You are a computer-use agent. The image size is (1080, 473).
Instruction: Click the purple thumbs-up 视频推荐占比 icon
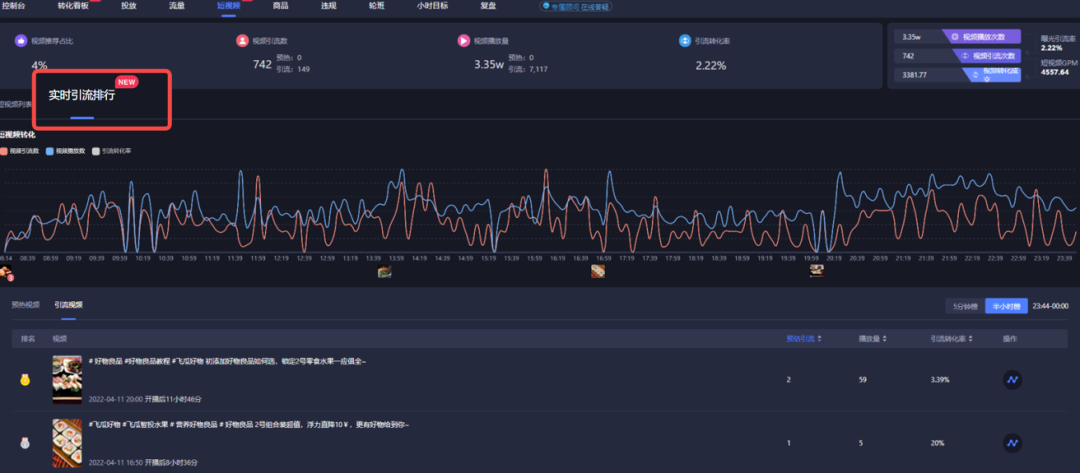(21, 41)
